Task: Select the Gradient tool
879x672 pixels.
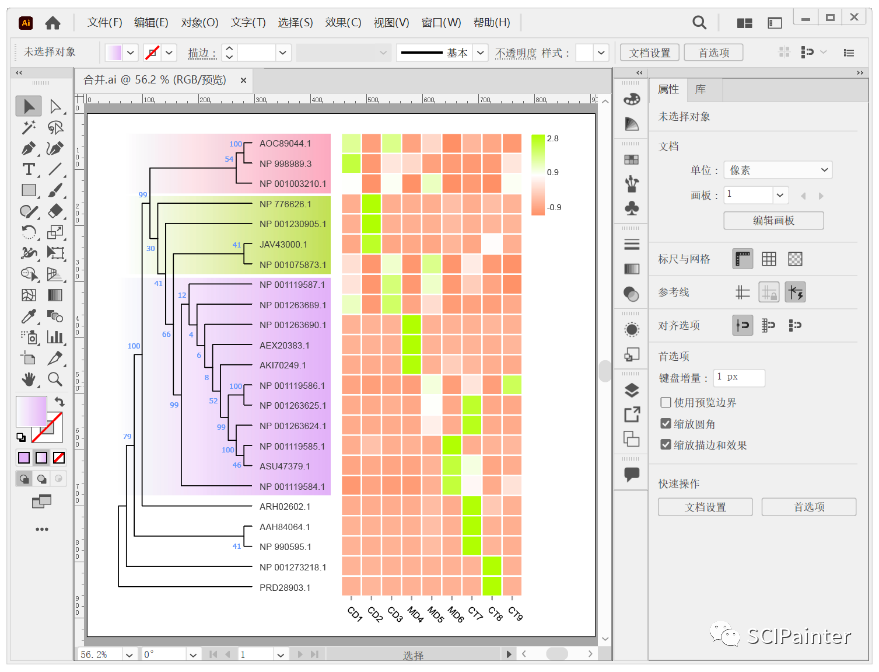Action: coord(55,295)
